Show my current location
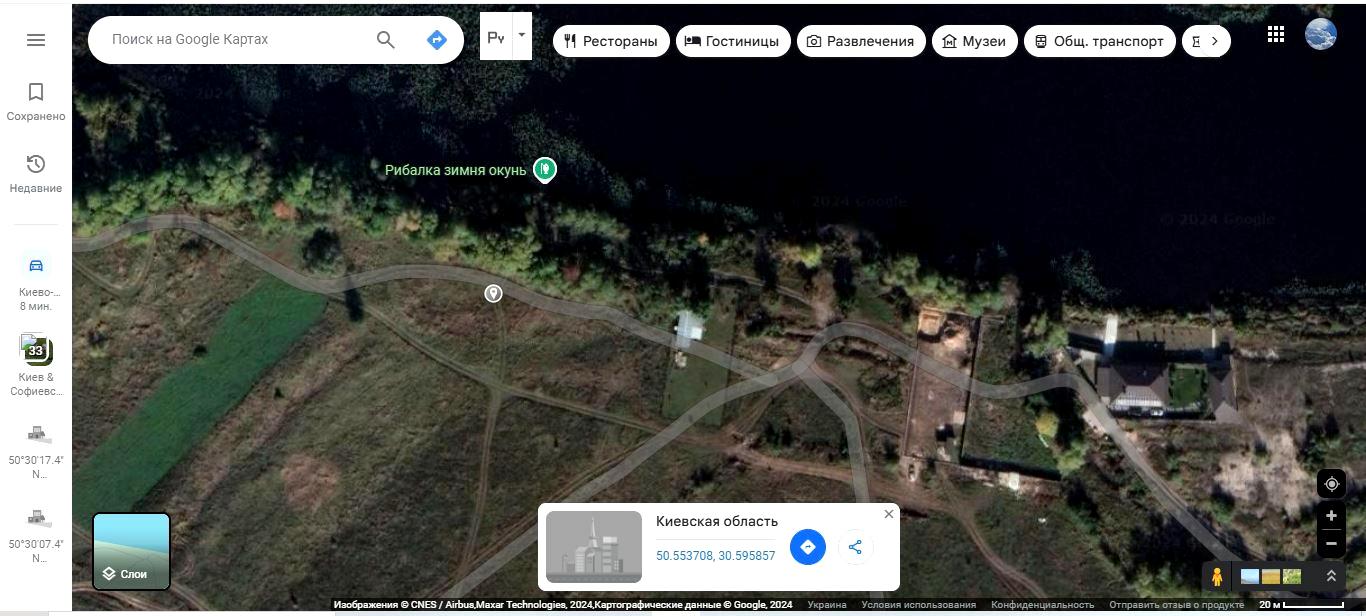 pos(1331,484)
